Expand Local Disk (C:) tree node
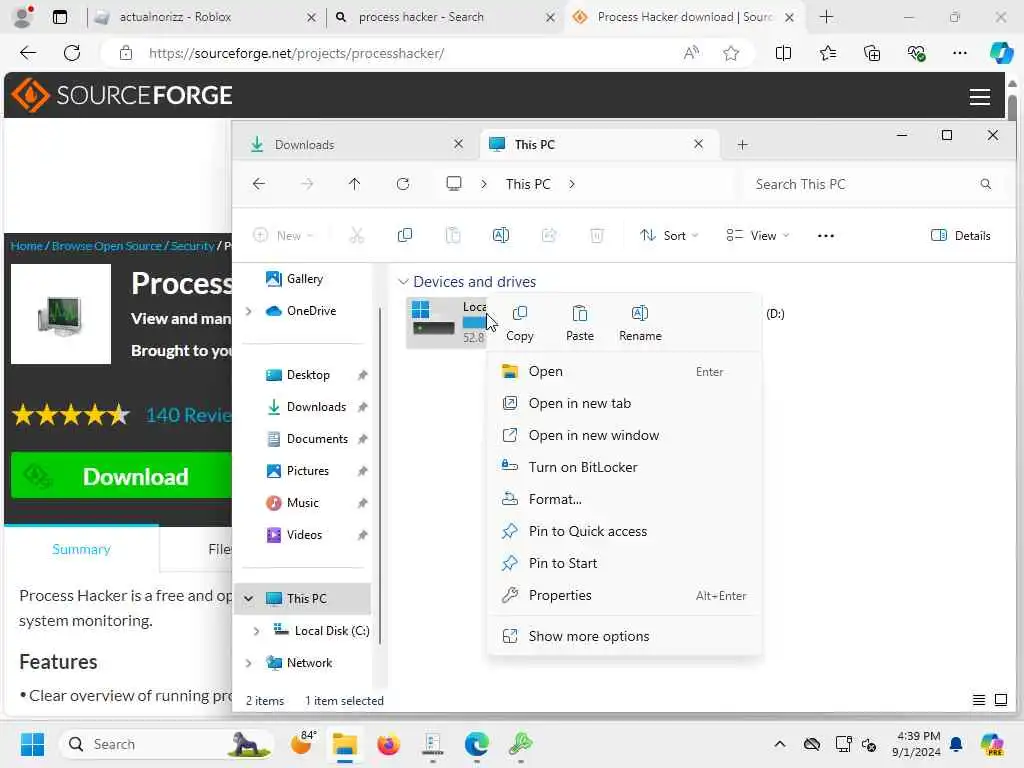 click(256, 631)
